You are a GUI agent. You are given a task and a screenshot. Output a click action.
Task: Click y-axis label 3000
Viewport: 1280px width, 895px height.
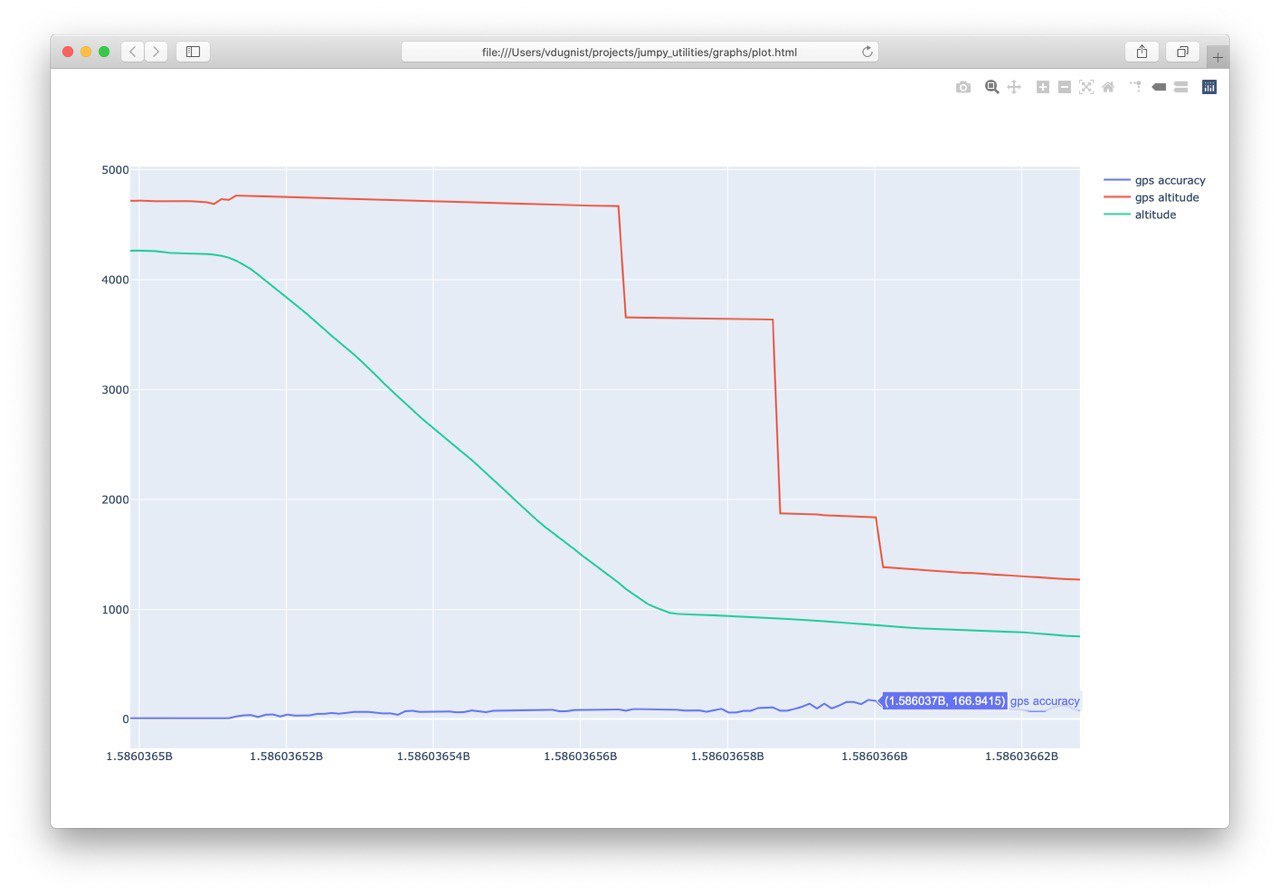(115, 390)
